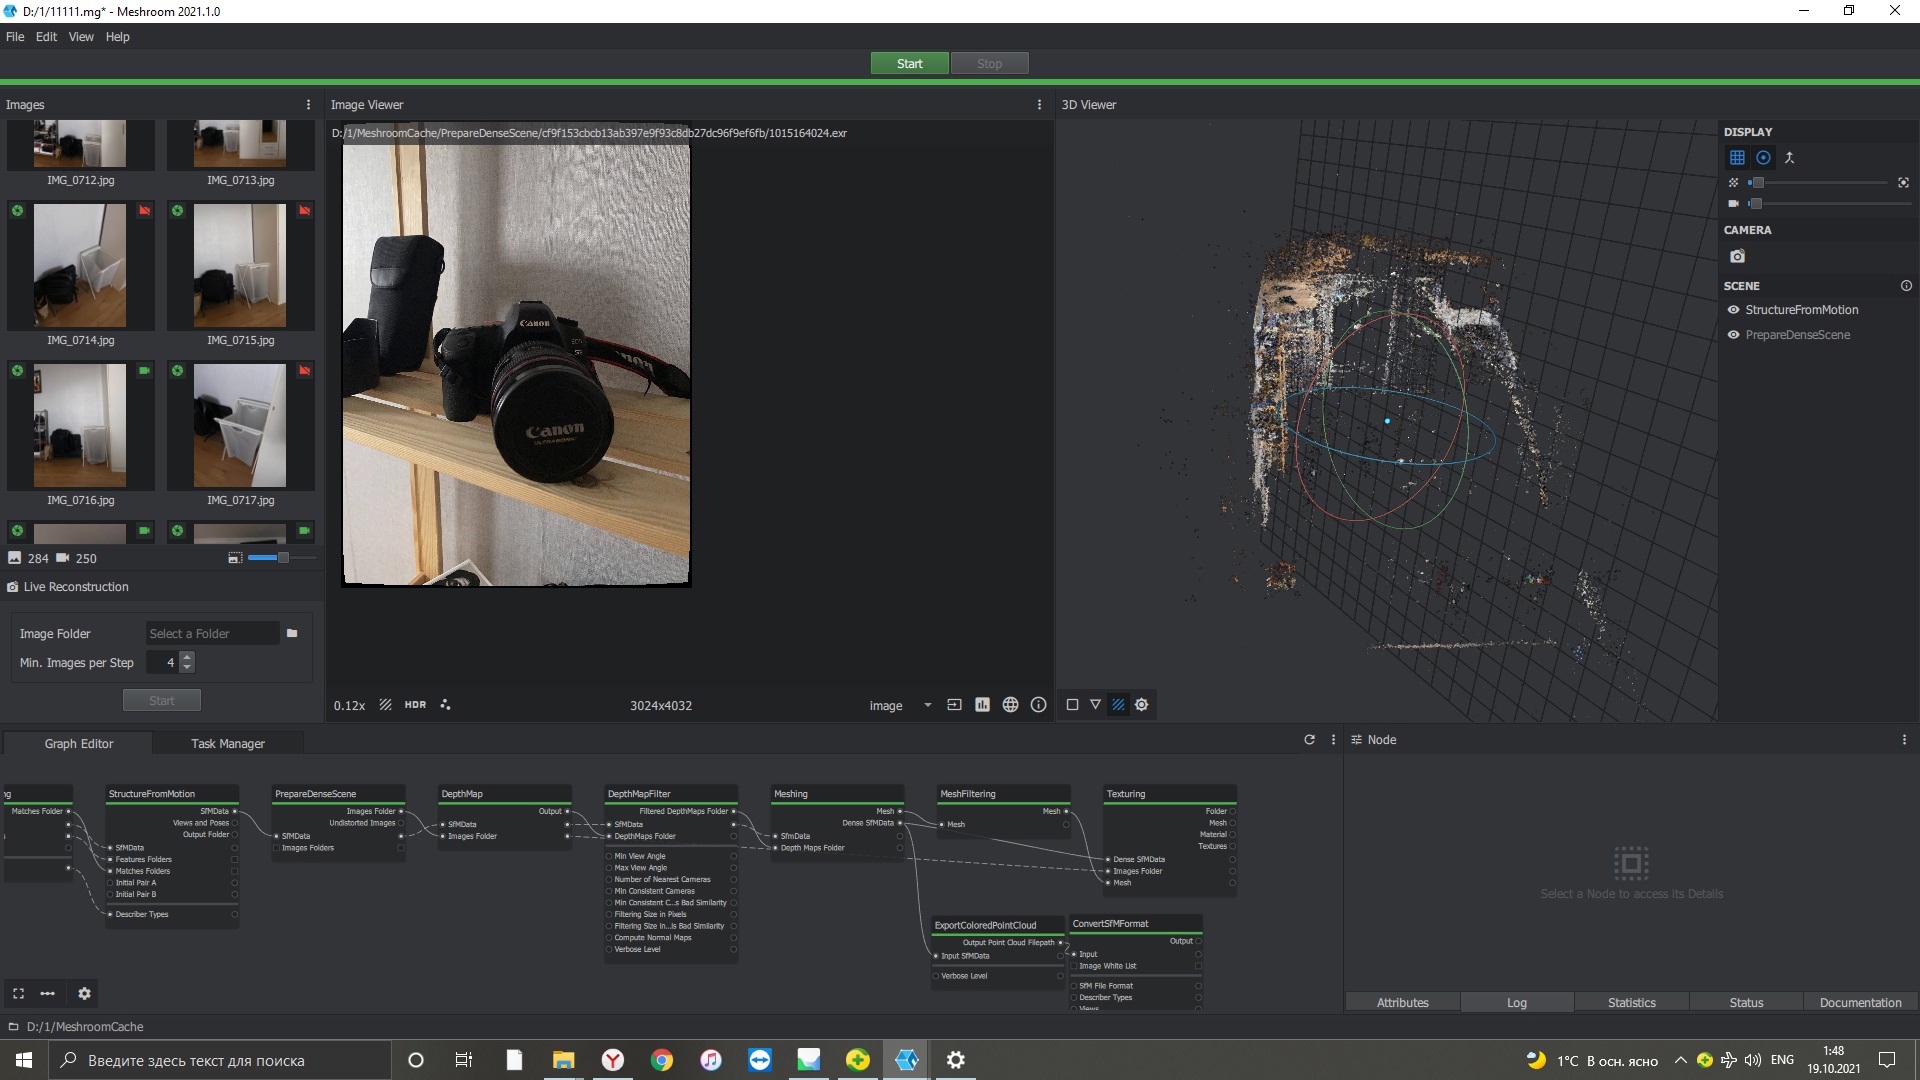Image resolution: width=1920 pixels, height=1080 pixels.
Task: Toggle trackball display in the 3D Viewer
Action: [x=1764, y=157]
